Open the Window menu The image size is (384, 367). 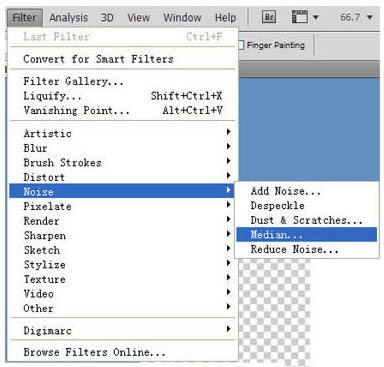[182, 17]
